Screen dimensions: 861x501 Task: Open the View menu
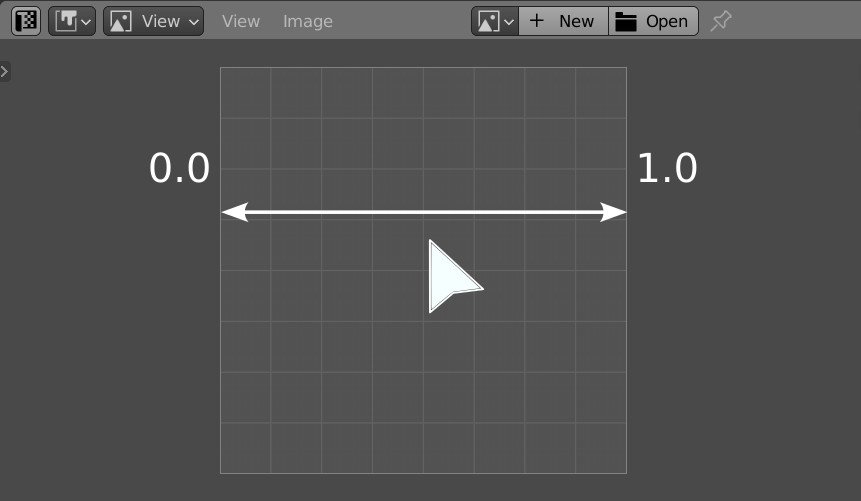241,21
